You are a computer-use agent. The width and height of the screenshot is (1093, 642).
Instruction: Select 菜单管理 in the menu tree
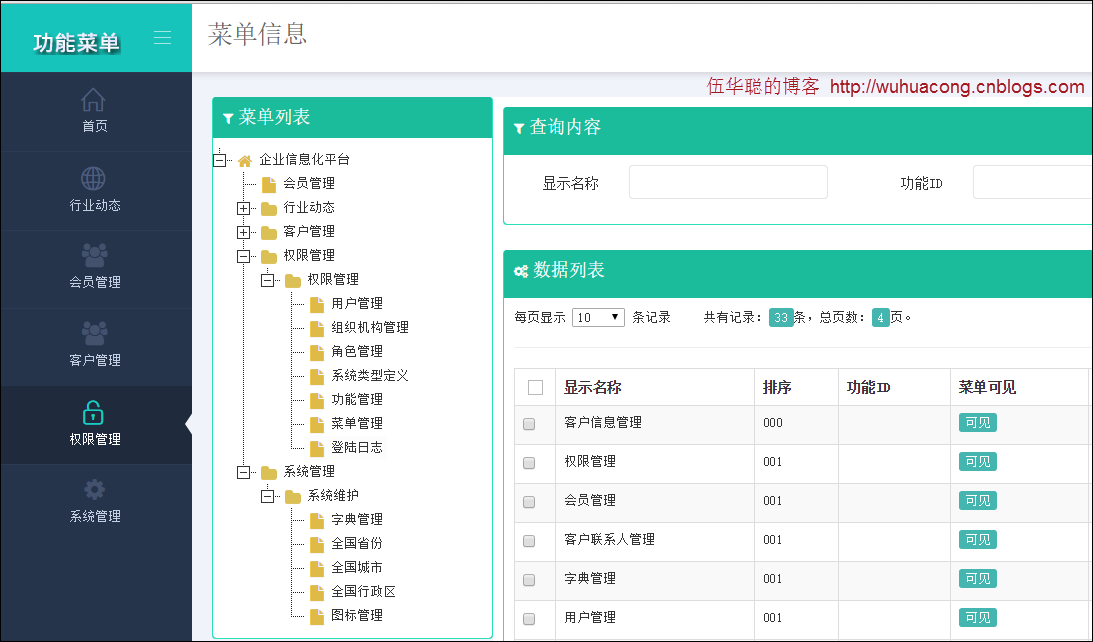(x=357, y=424)
